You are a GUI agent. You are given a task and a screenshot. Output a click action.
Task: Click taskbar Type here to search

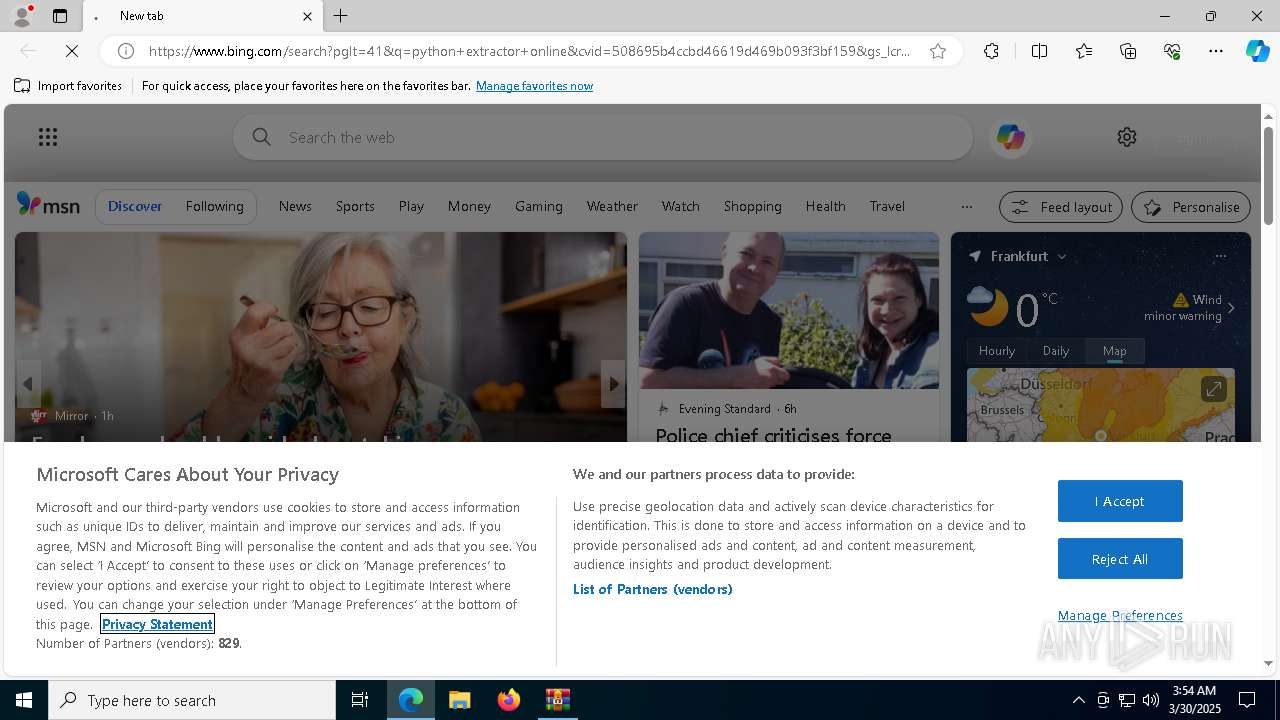point(192,700)
